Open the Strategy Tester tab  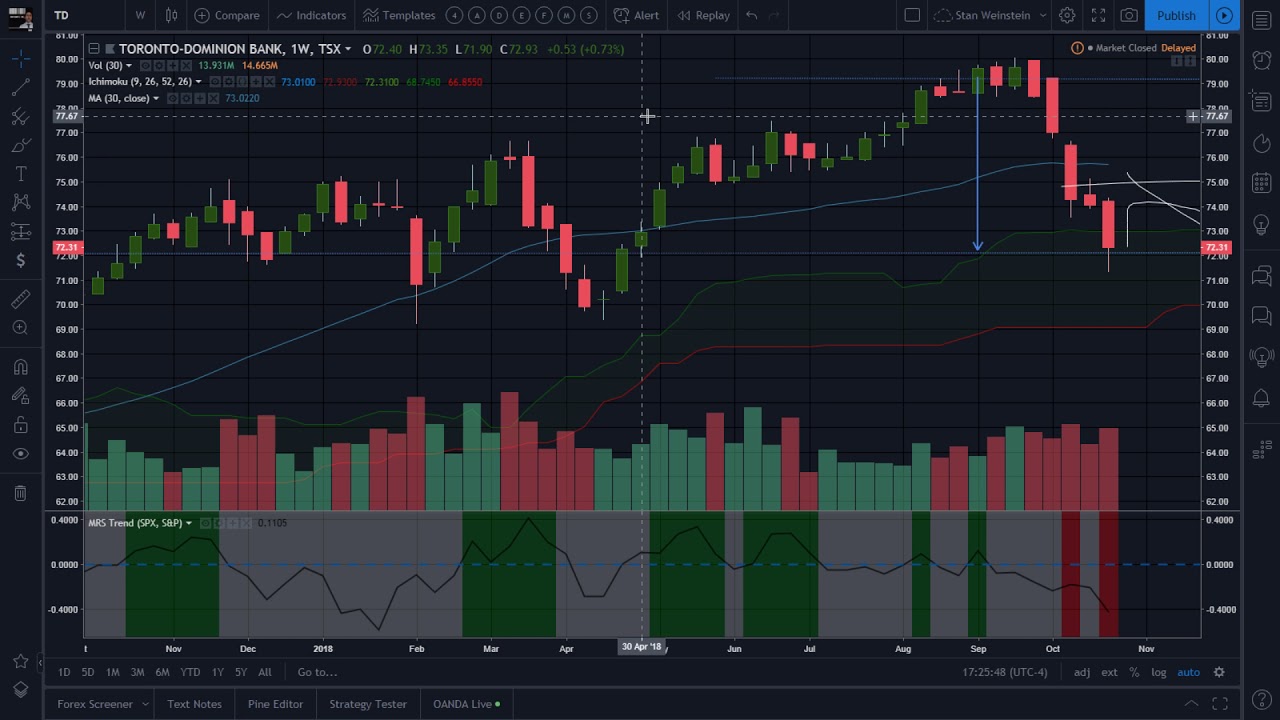click(368, 704)
